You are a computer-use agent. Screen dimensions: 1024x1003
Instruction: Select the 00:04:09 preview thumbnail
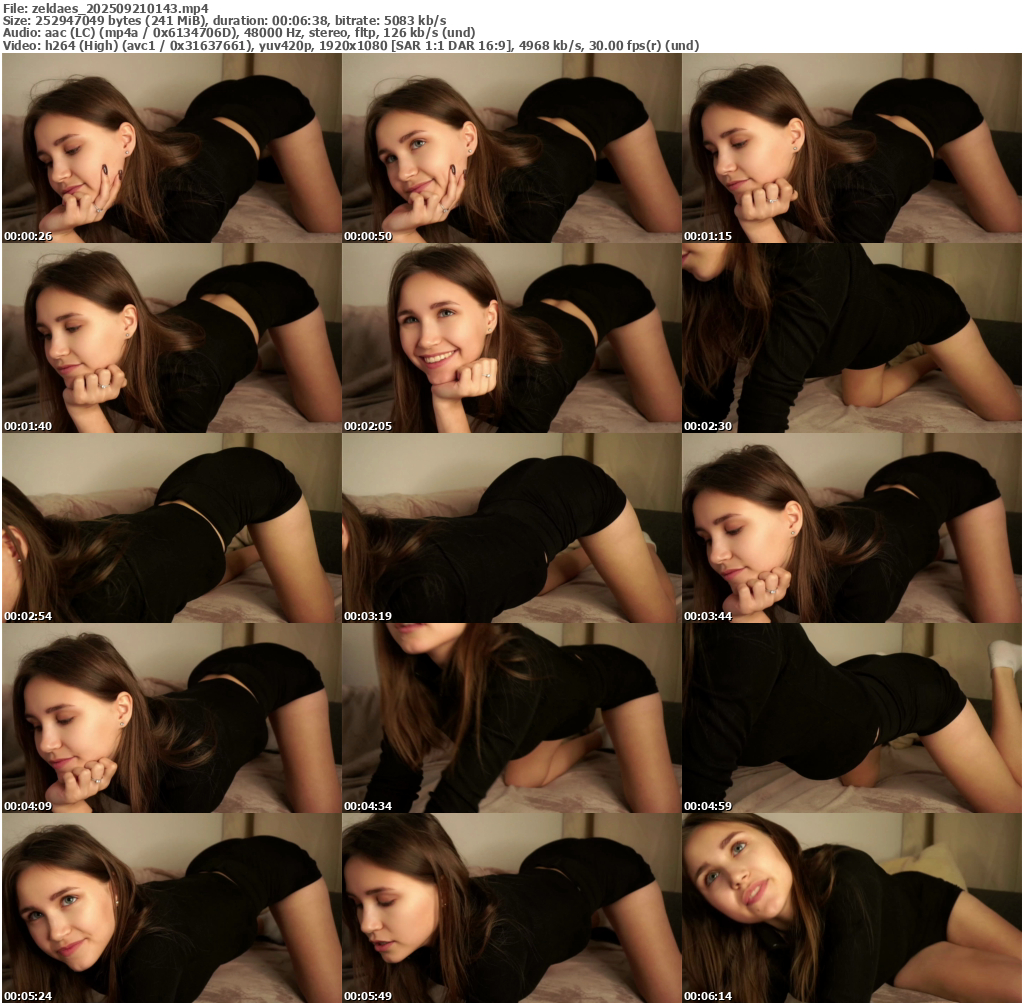coord(171,718)
